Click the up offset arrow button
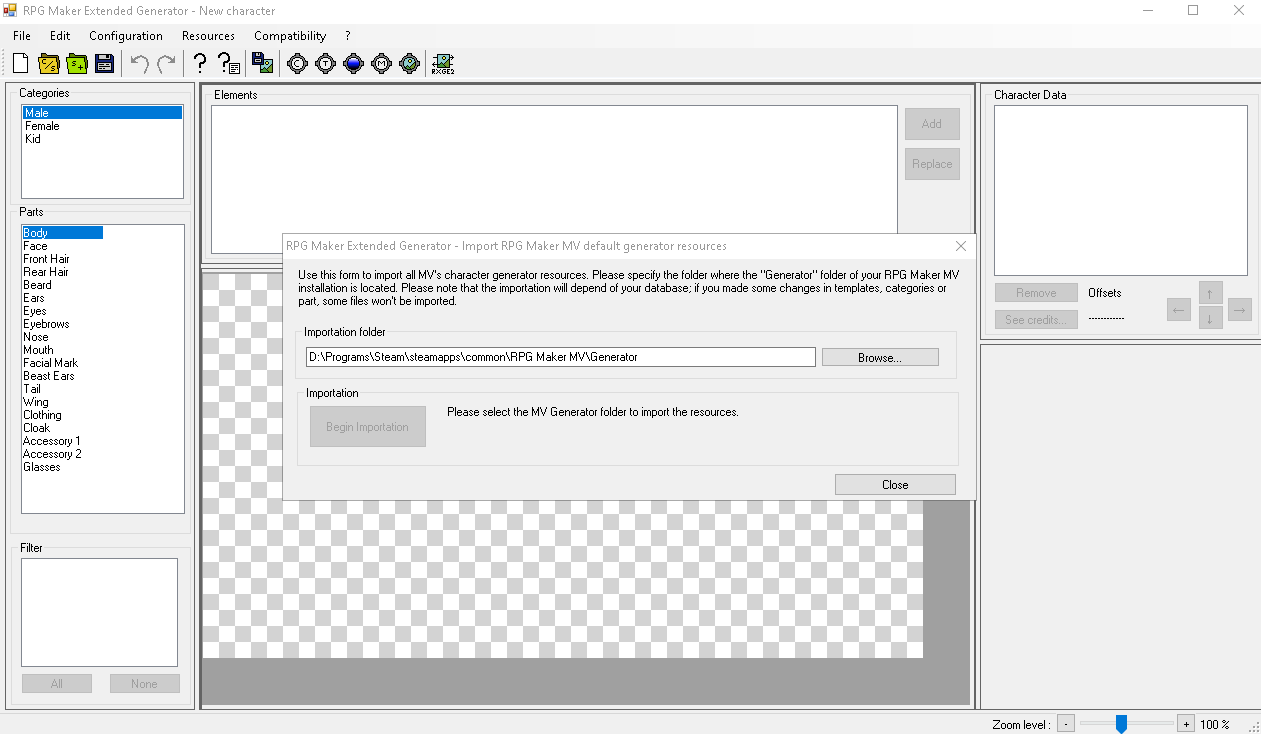This screenshot has height=734, width=1261. tap(1210, 294)
